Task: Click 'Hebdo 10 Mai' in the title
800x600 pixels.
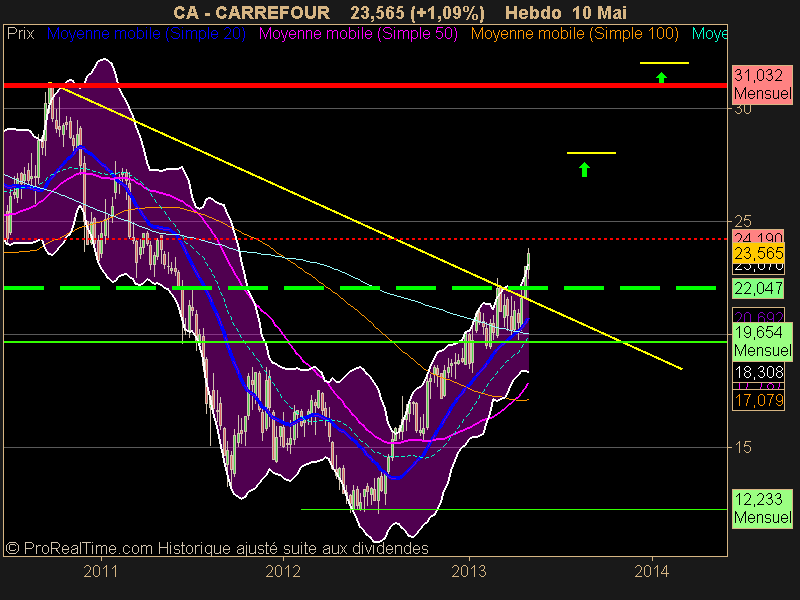Action: pos(566,13)
